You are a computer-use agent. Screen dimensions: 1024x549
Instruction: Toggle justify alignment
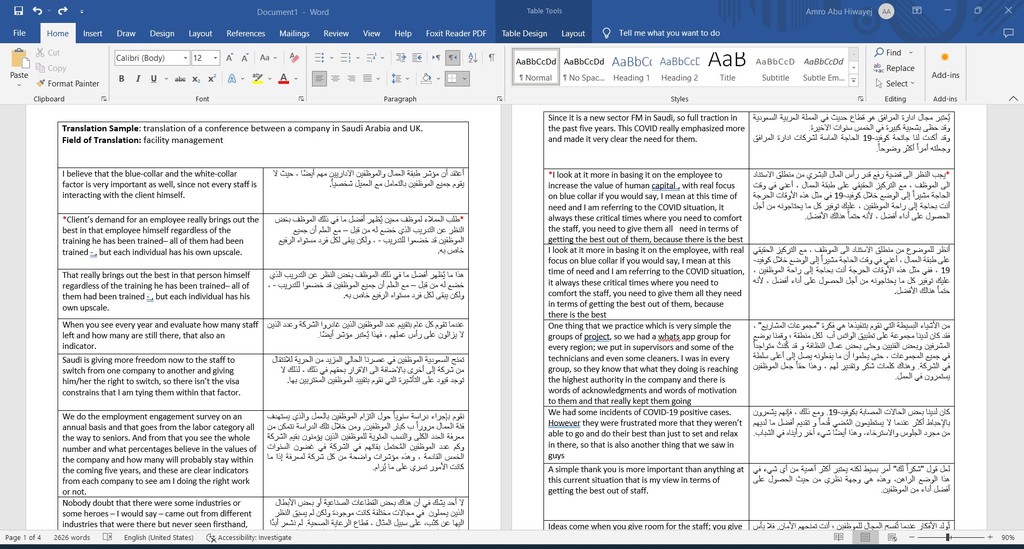tap(367, 79)
